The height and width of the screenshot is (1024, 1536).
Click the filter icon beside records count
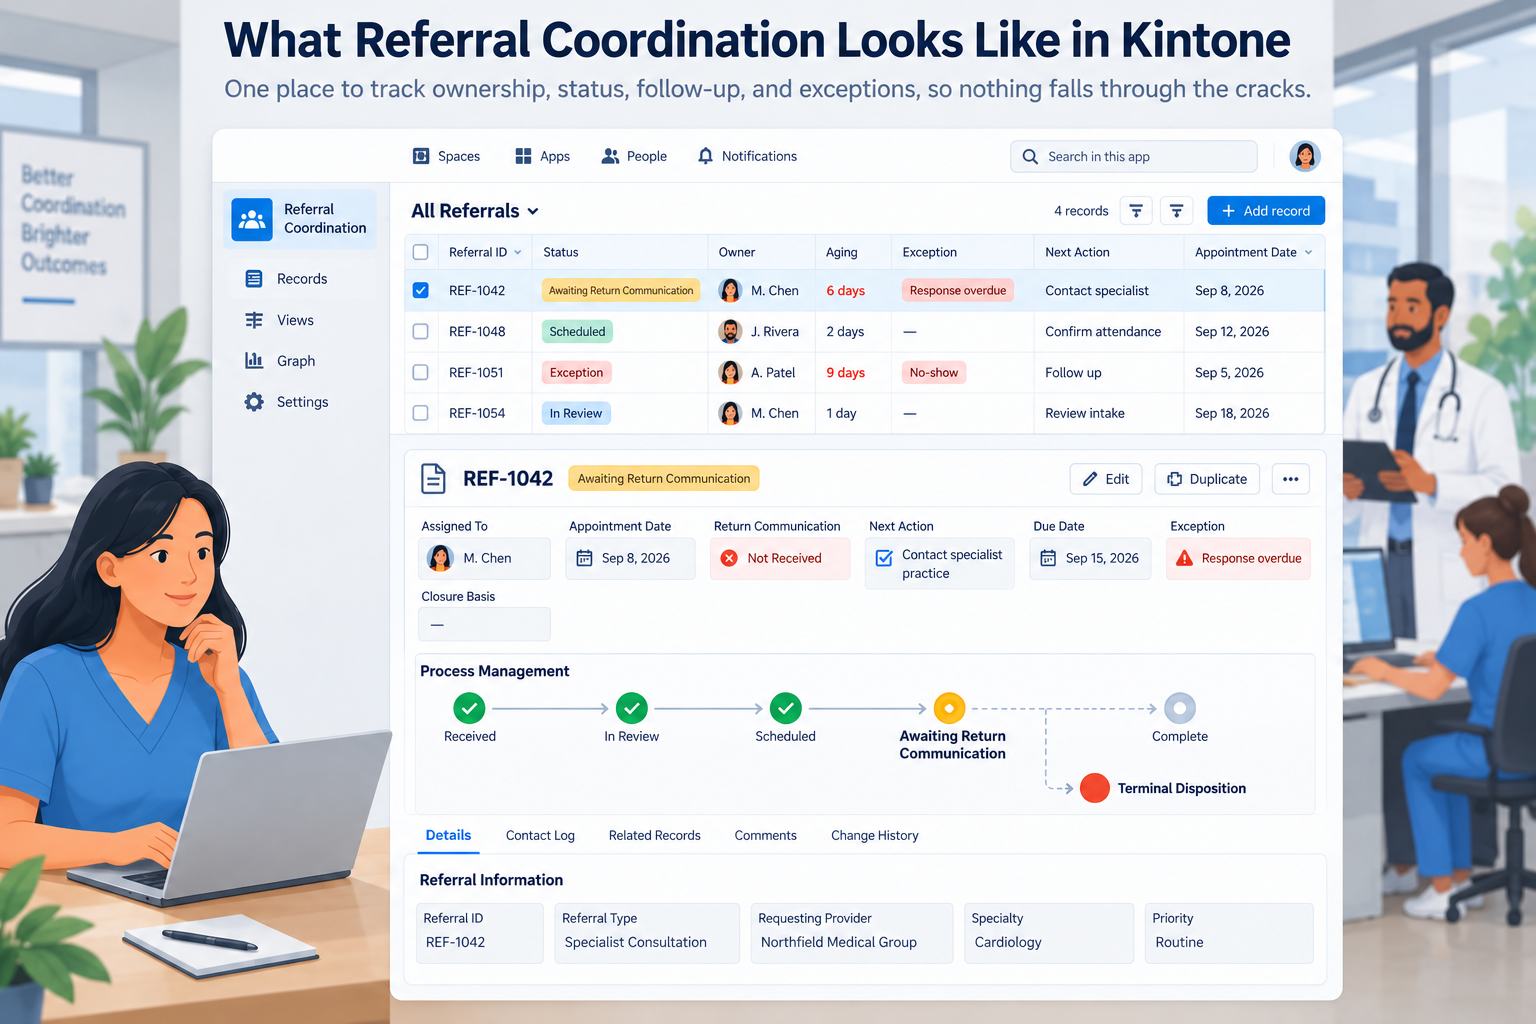coord(1136,211)
